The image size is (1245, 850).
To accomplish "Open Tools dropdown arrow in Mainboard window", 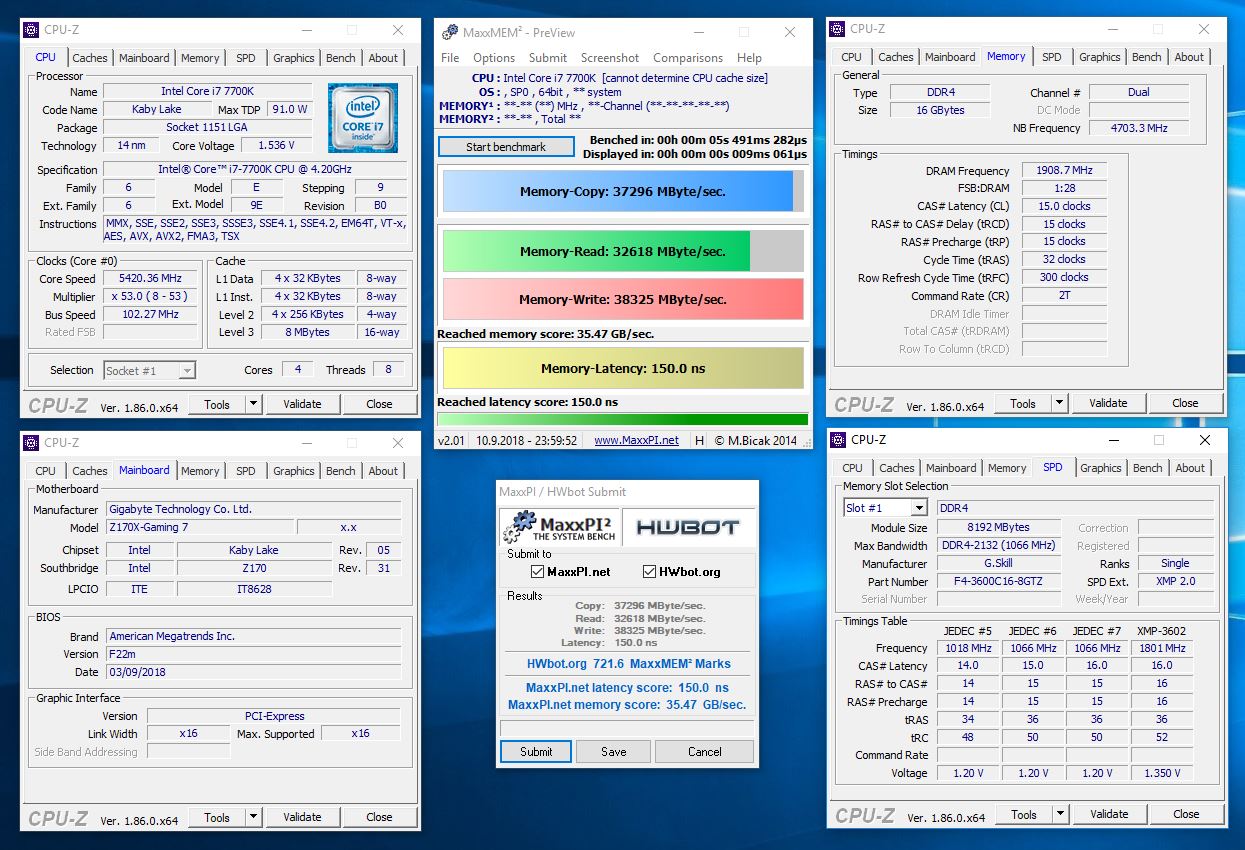I will (x=253, y=817).
